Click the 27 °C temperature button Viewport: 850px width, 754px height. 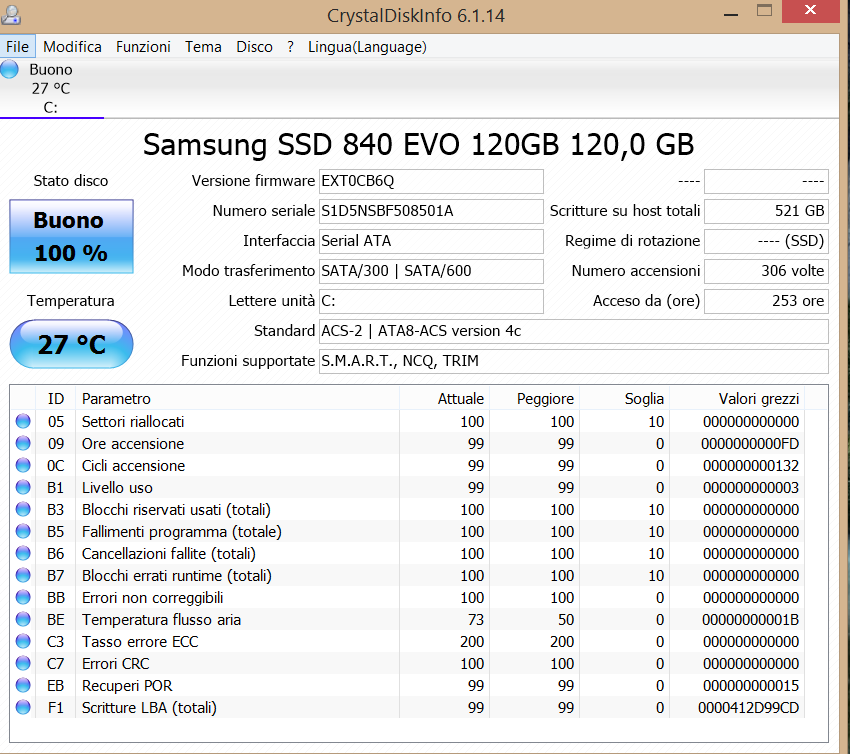point(71,344)
